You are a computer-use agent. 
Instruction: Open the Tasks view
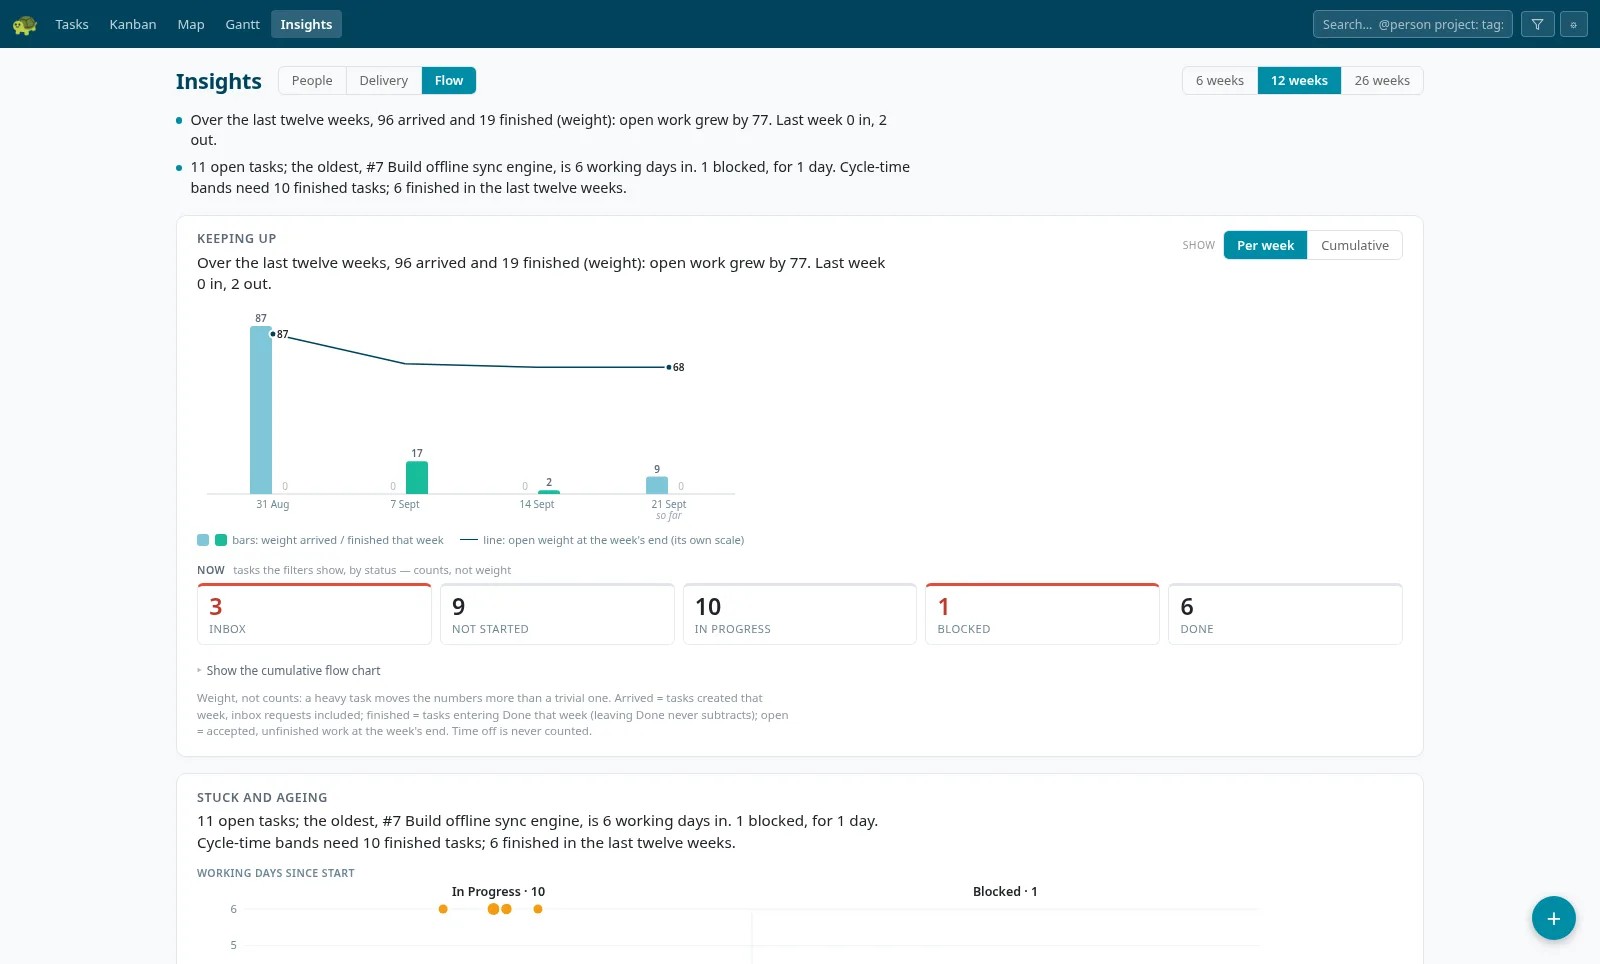click(x=72, y=24)
